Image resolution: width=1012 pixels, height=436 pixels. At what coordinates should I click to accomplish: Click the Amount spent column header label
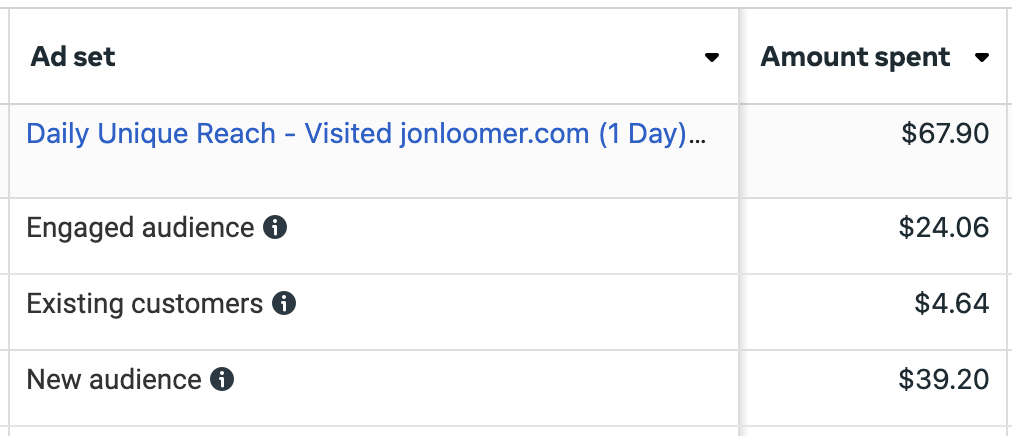coord(855,57)
